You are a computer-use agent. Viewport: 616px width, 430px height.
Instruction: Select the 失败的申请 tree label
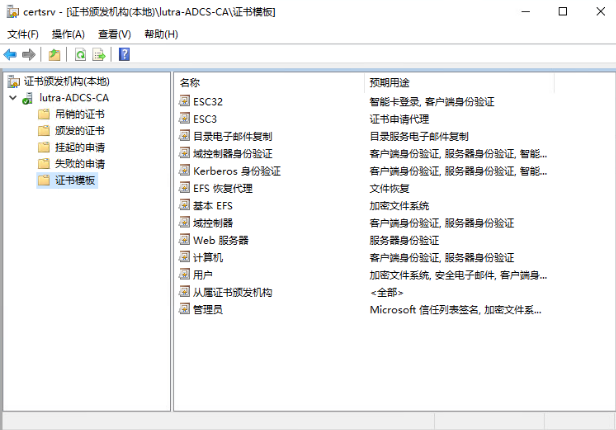point(80,164)
